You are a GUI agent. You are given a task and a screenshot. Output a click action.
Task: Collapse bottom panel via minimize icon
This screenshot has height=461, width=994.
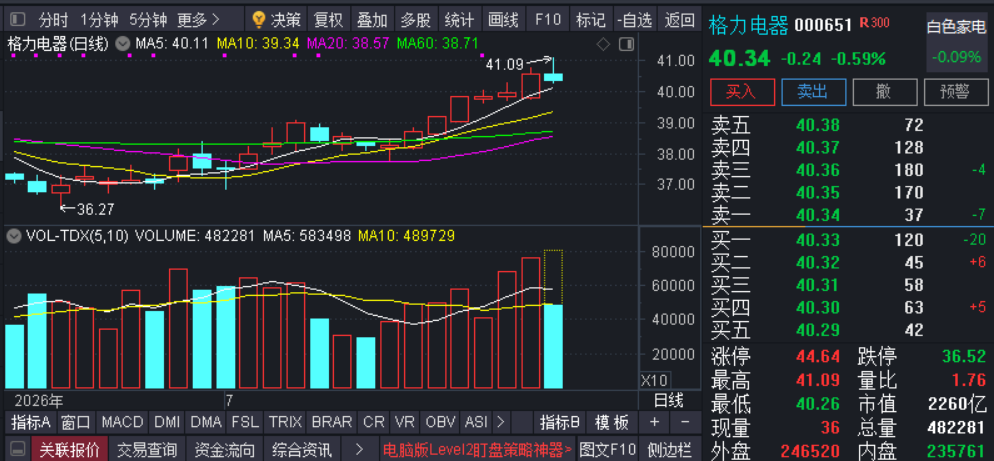coord(16,450)
